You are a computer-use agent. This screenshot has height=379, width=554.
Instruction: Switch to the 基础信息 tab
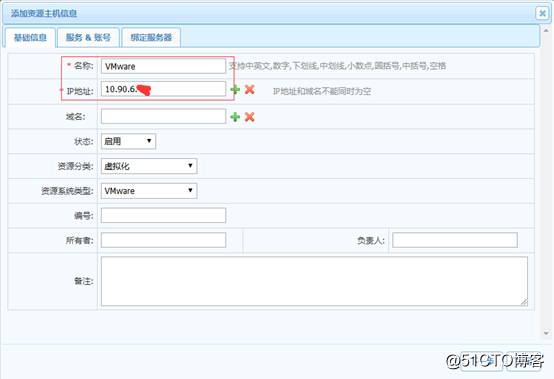pos(30,37)
